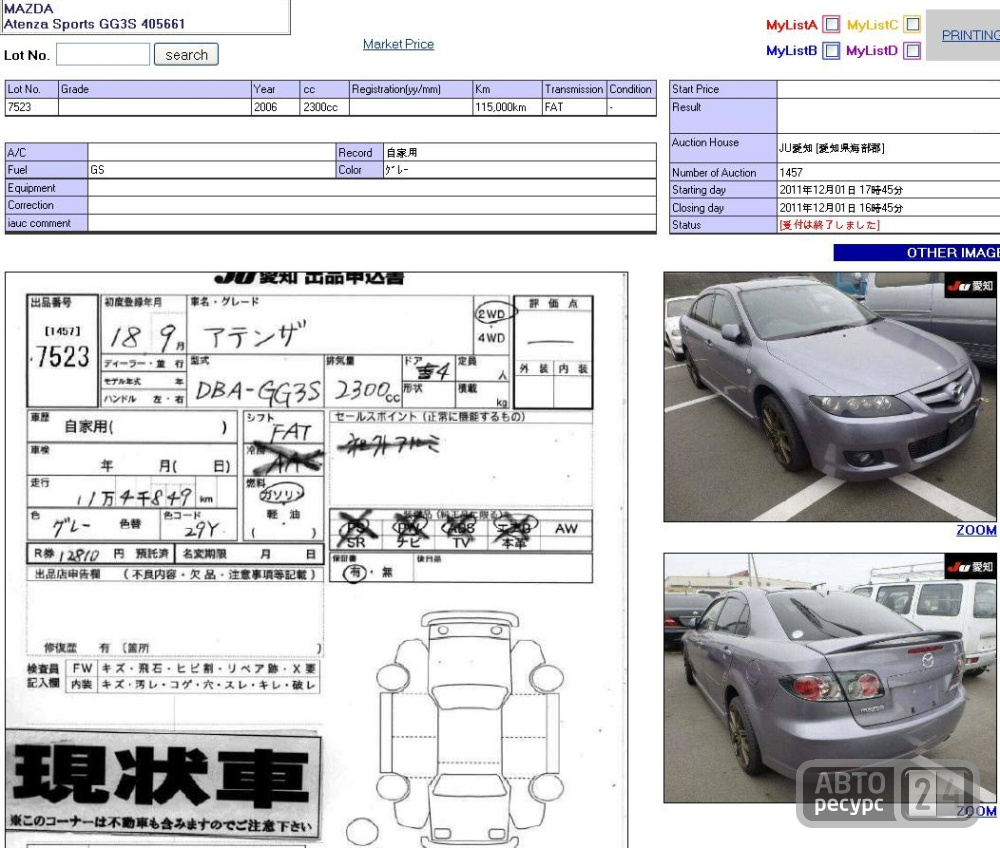Click ZOOM under the rear car photo
This screenshot has width=1000, height=848.
click(976, 811)
